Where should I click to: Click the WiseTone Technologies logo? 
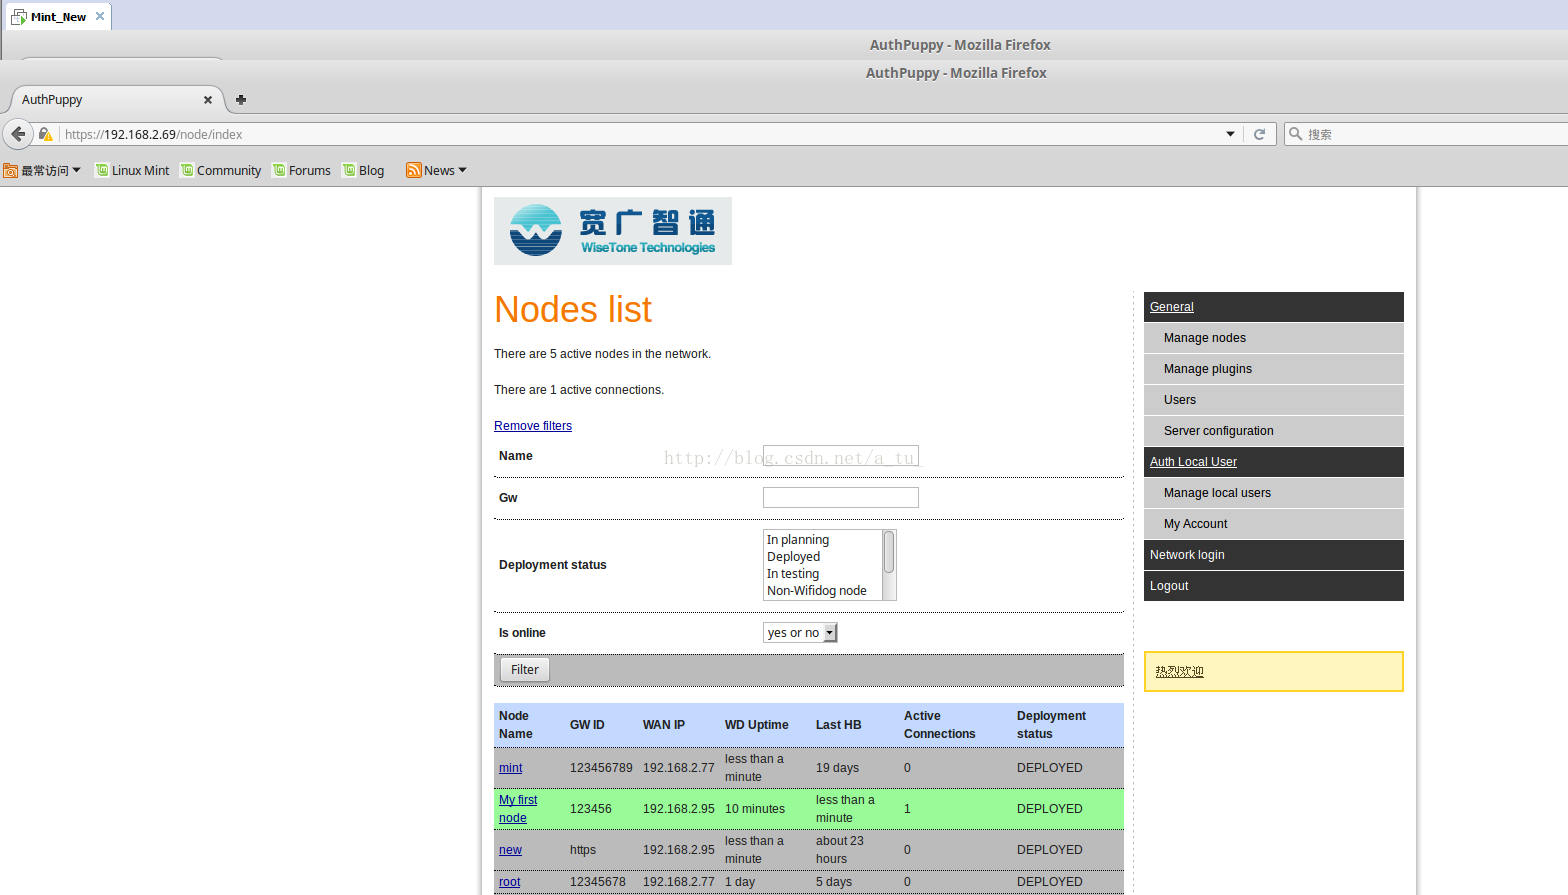click(x=612, y=231)
